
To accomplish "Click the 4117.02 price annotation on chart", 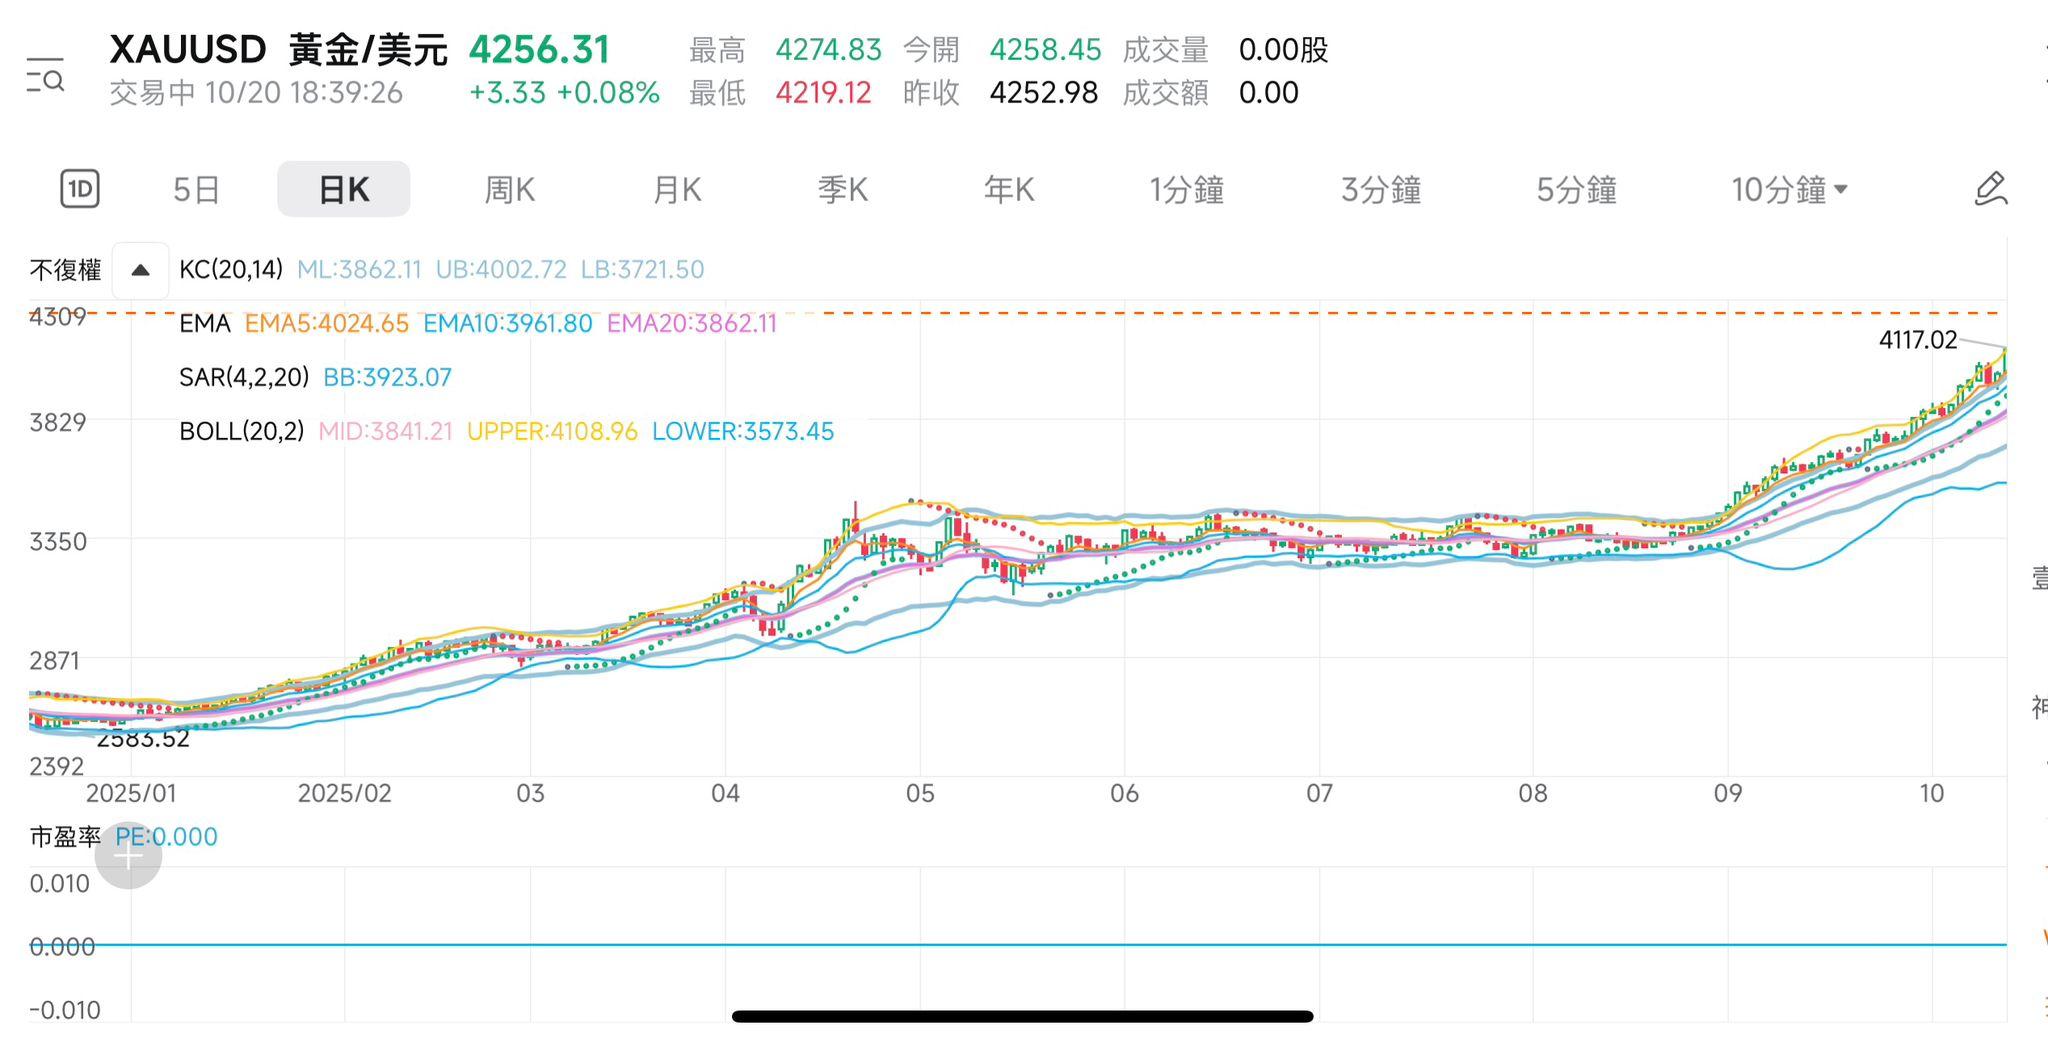I will click(1919, 340).
